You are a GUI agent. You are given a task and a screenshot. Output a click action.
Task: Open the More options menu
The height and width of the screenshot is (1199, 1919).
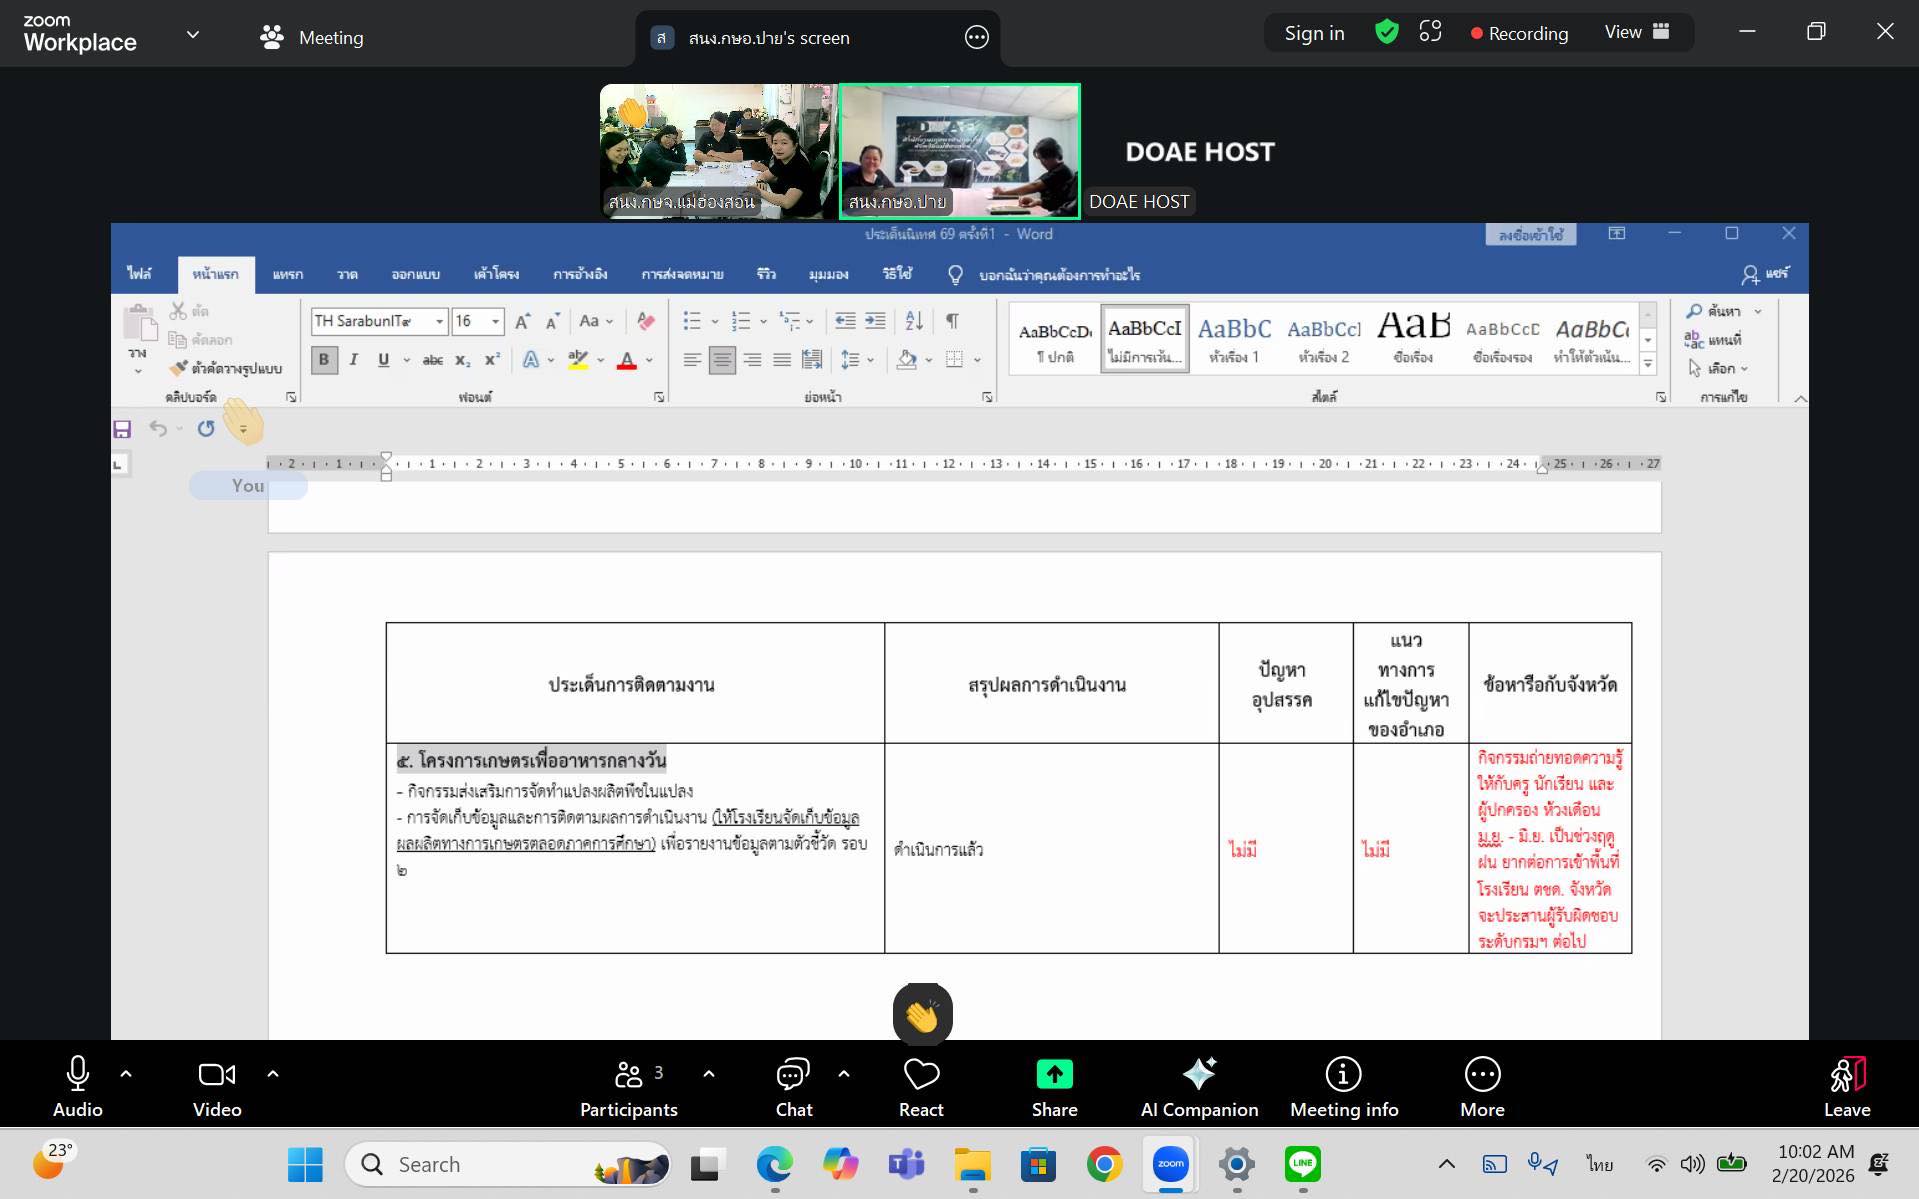(1481, 1086)
